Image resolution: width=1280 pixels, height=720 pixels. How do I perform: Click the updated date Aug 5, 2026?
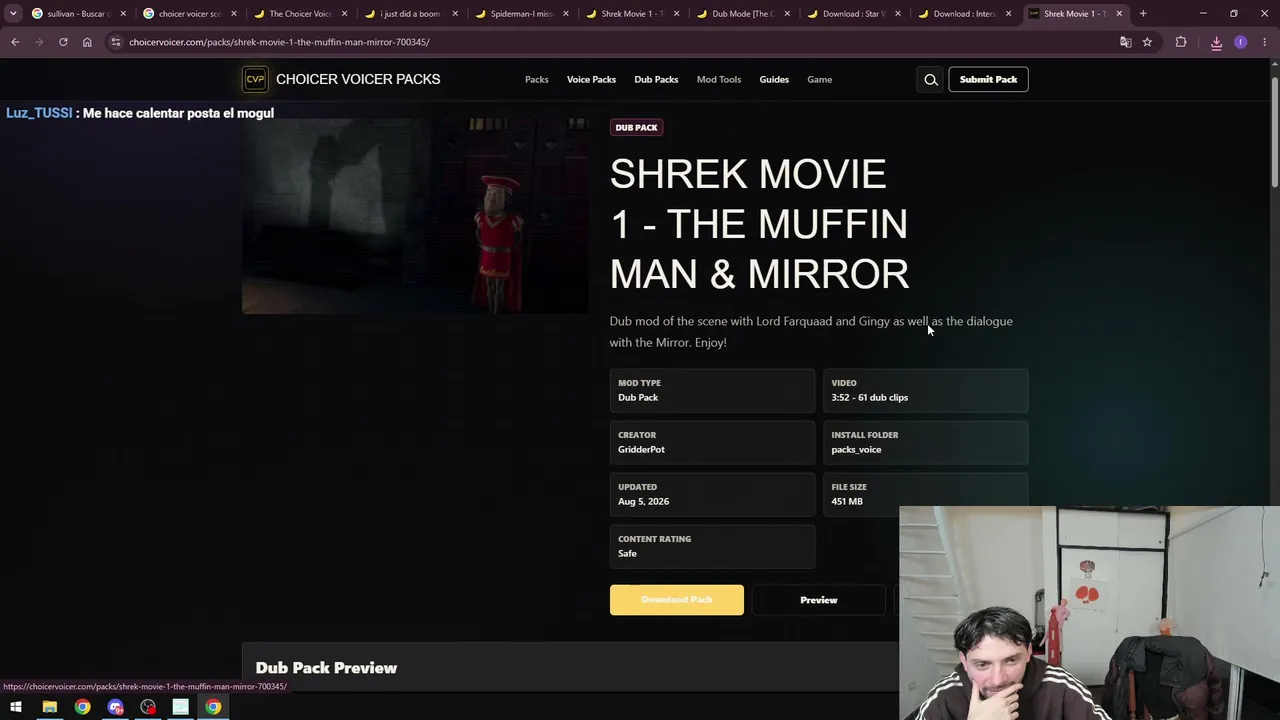click(644, 502)
